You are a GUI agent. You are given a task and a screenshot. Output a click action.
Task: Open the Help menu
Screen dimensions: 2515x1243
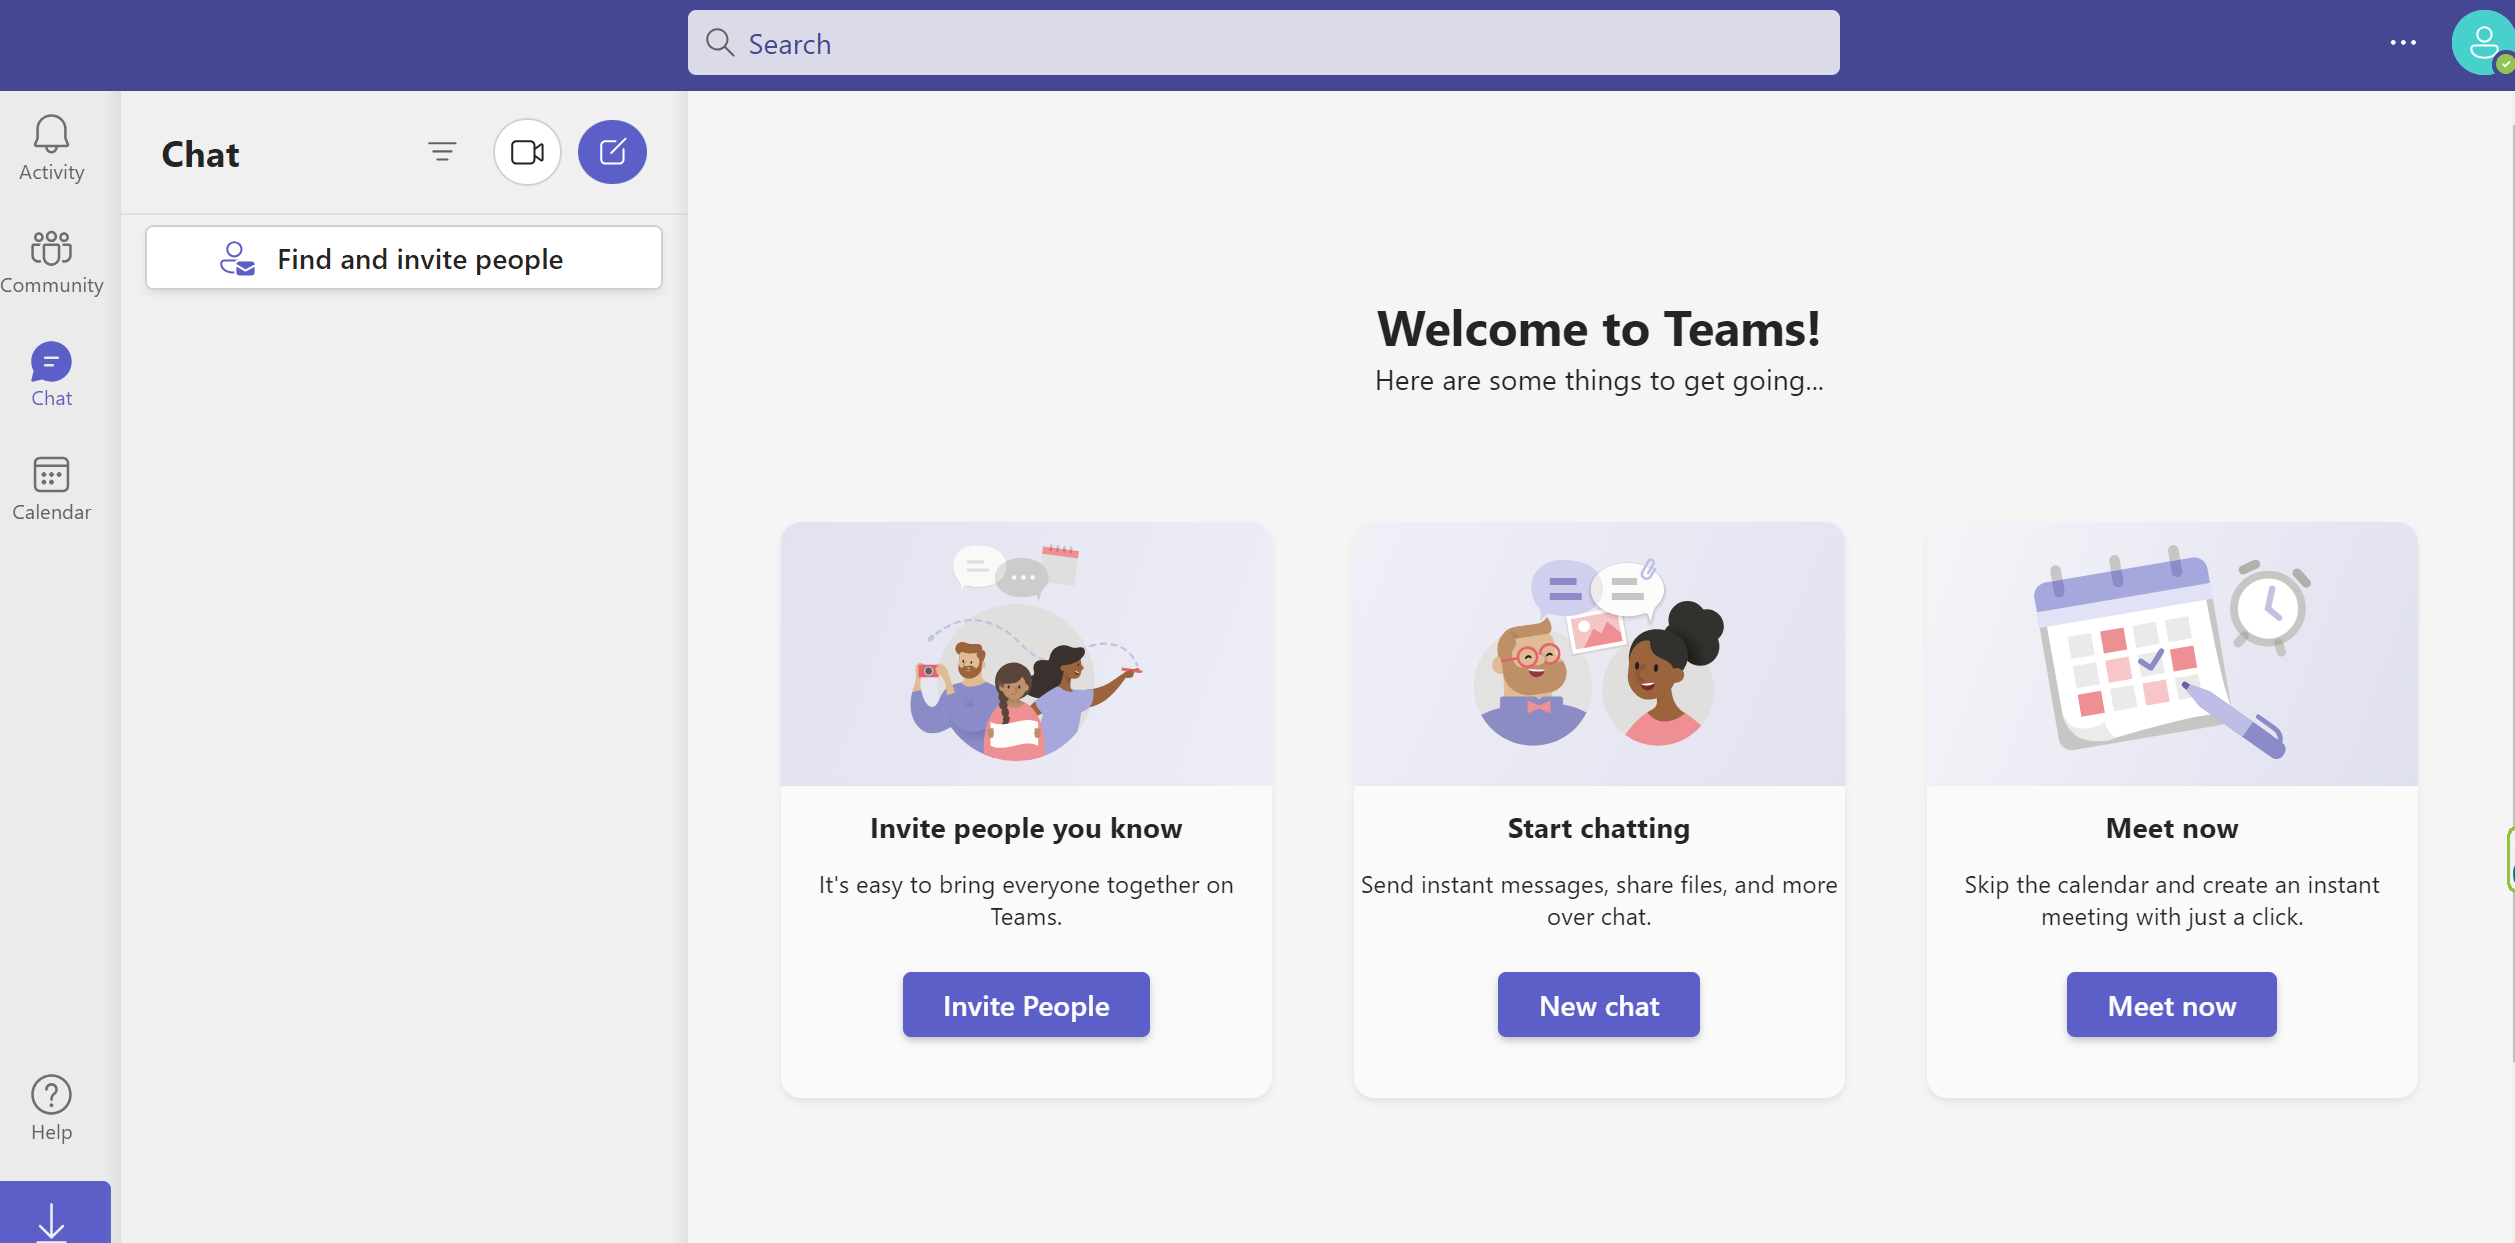[51, 1107]
